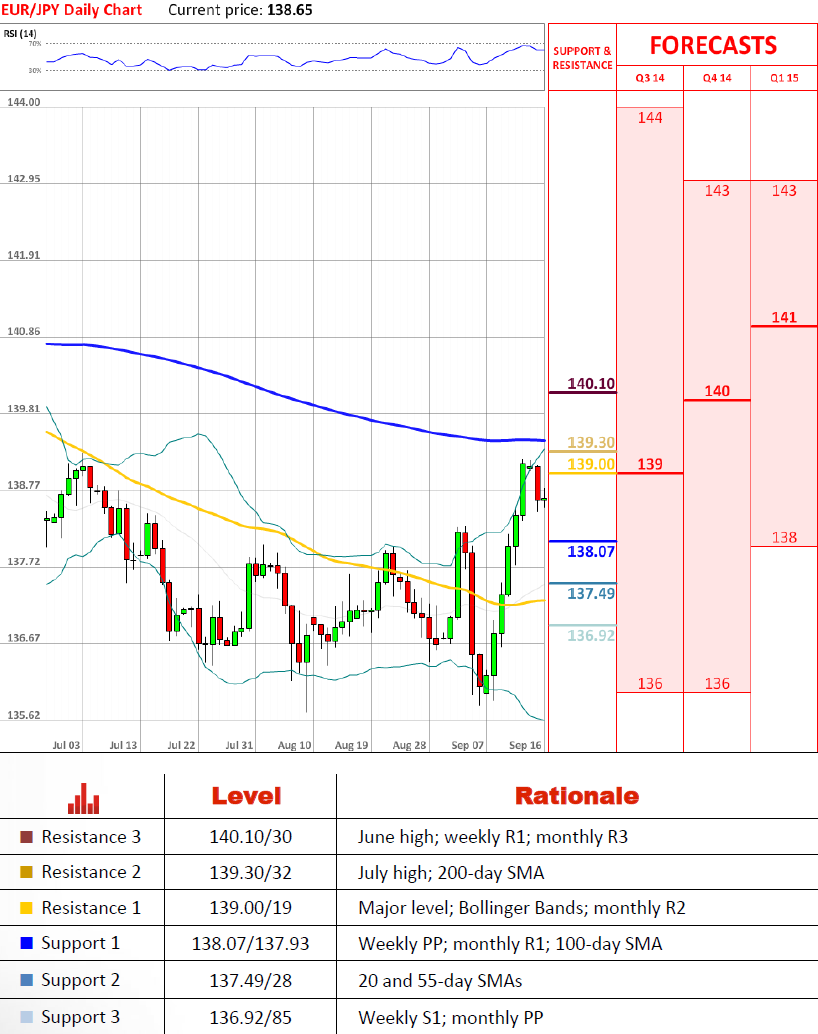This screenshot has height=1034, width=818.
Task: Click the 'Support 2' row label
Action: 80,981
